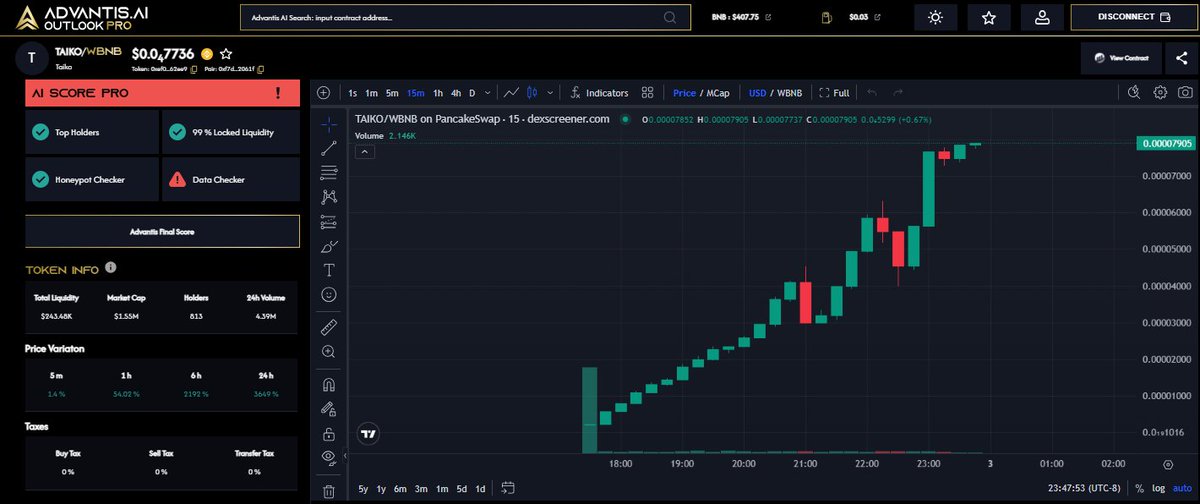Viewport: 1200px width, 504px height.
Task: Expand the timeframe dropdown arrow
Action: click(487, 93)
